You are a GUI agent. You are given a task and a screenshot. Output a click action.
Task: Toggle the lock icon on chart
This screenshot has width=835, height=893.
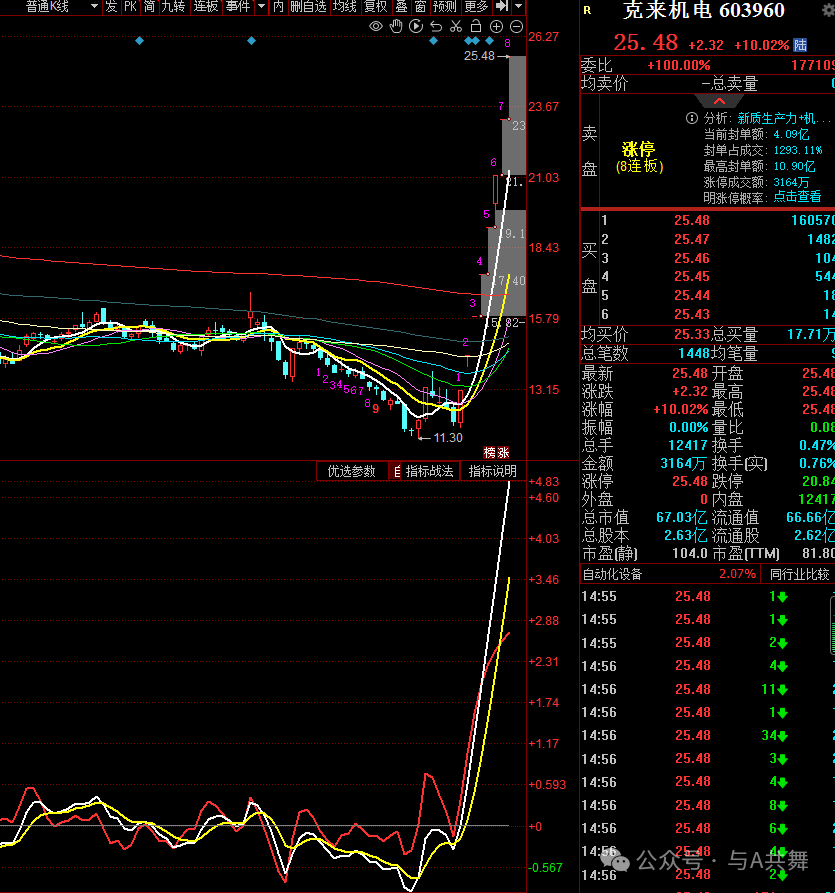pyautogui.click(x=476, y=26)
